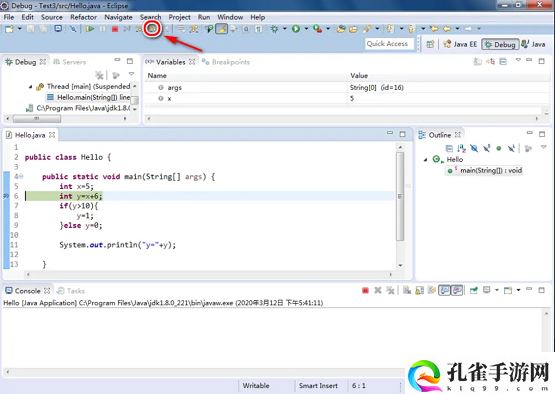
Task: Collapse the Hello class node in the Outline
Action: 426,160
